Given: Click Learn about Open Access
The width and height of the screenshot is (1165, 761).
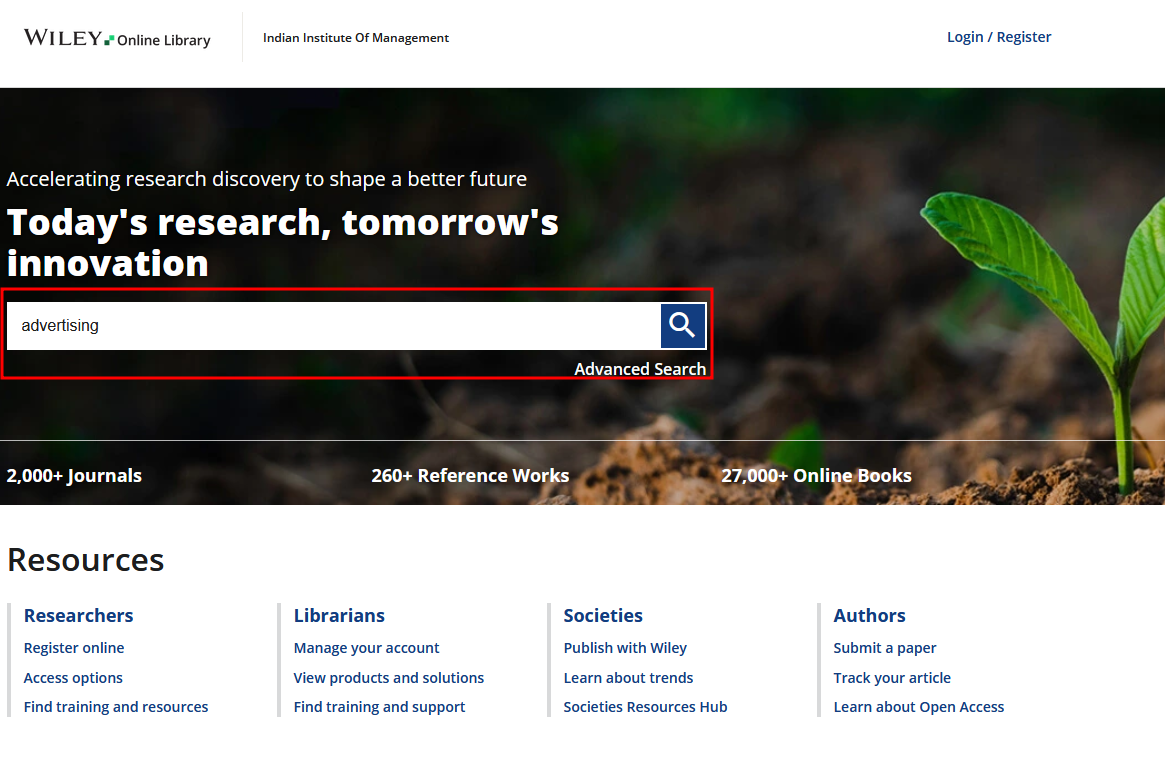Looking at the screenshot, I should (x=918, y=707).
